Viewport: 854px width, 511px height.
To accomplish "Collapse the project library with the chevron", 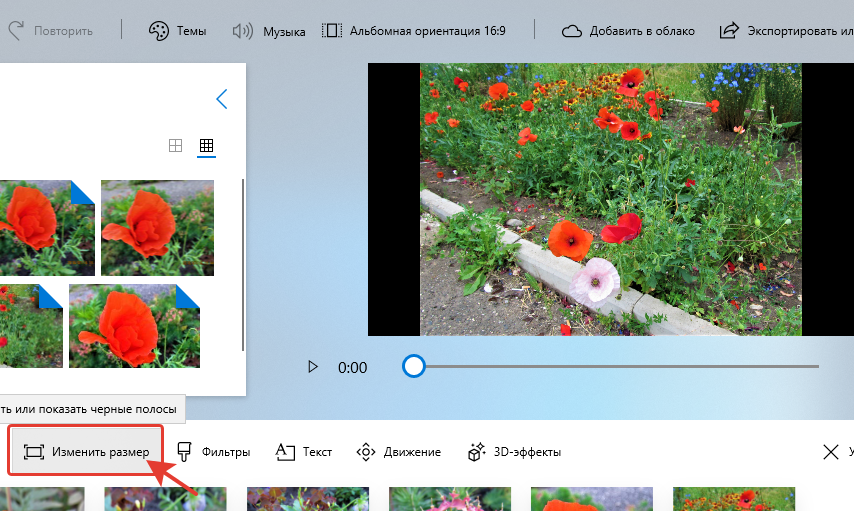I will point(222,99).
